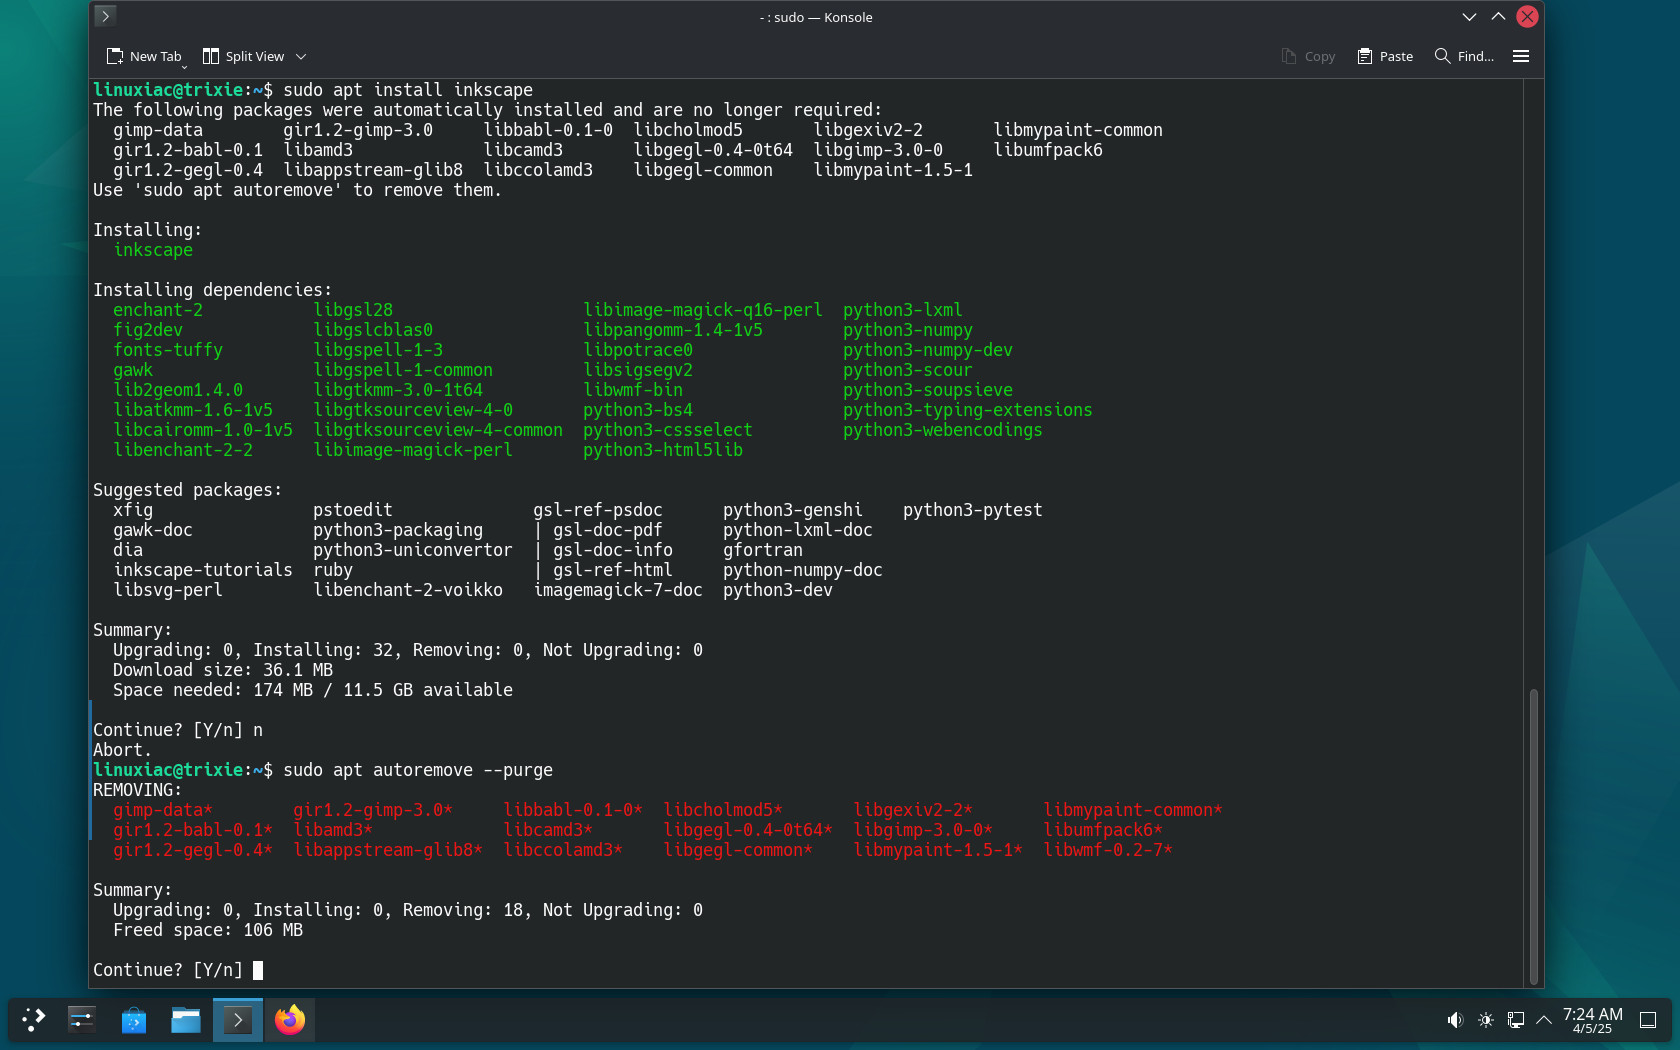Switch to Konsole in the taskbar
The image size is (1680, 1050).
point(238,1020)
